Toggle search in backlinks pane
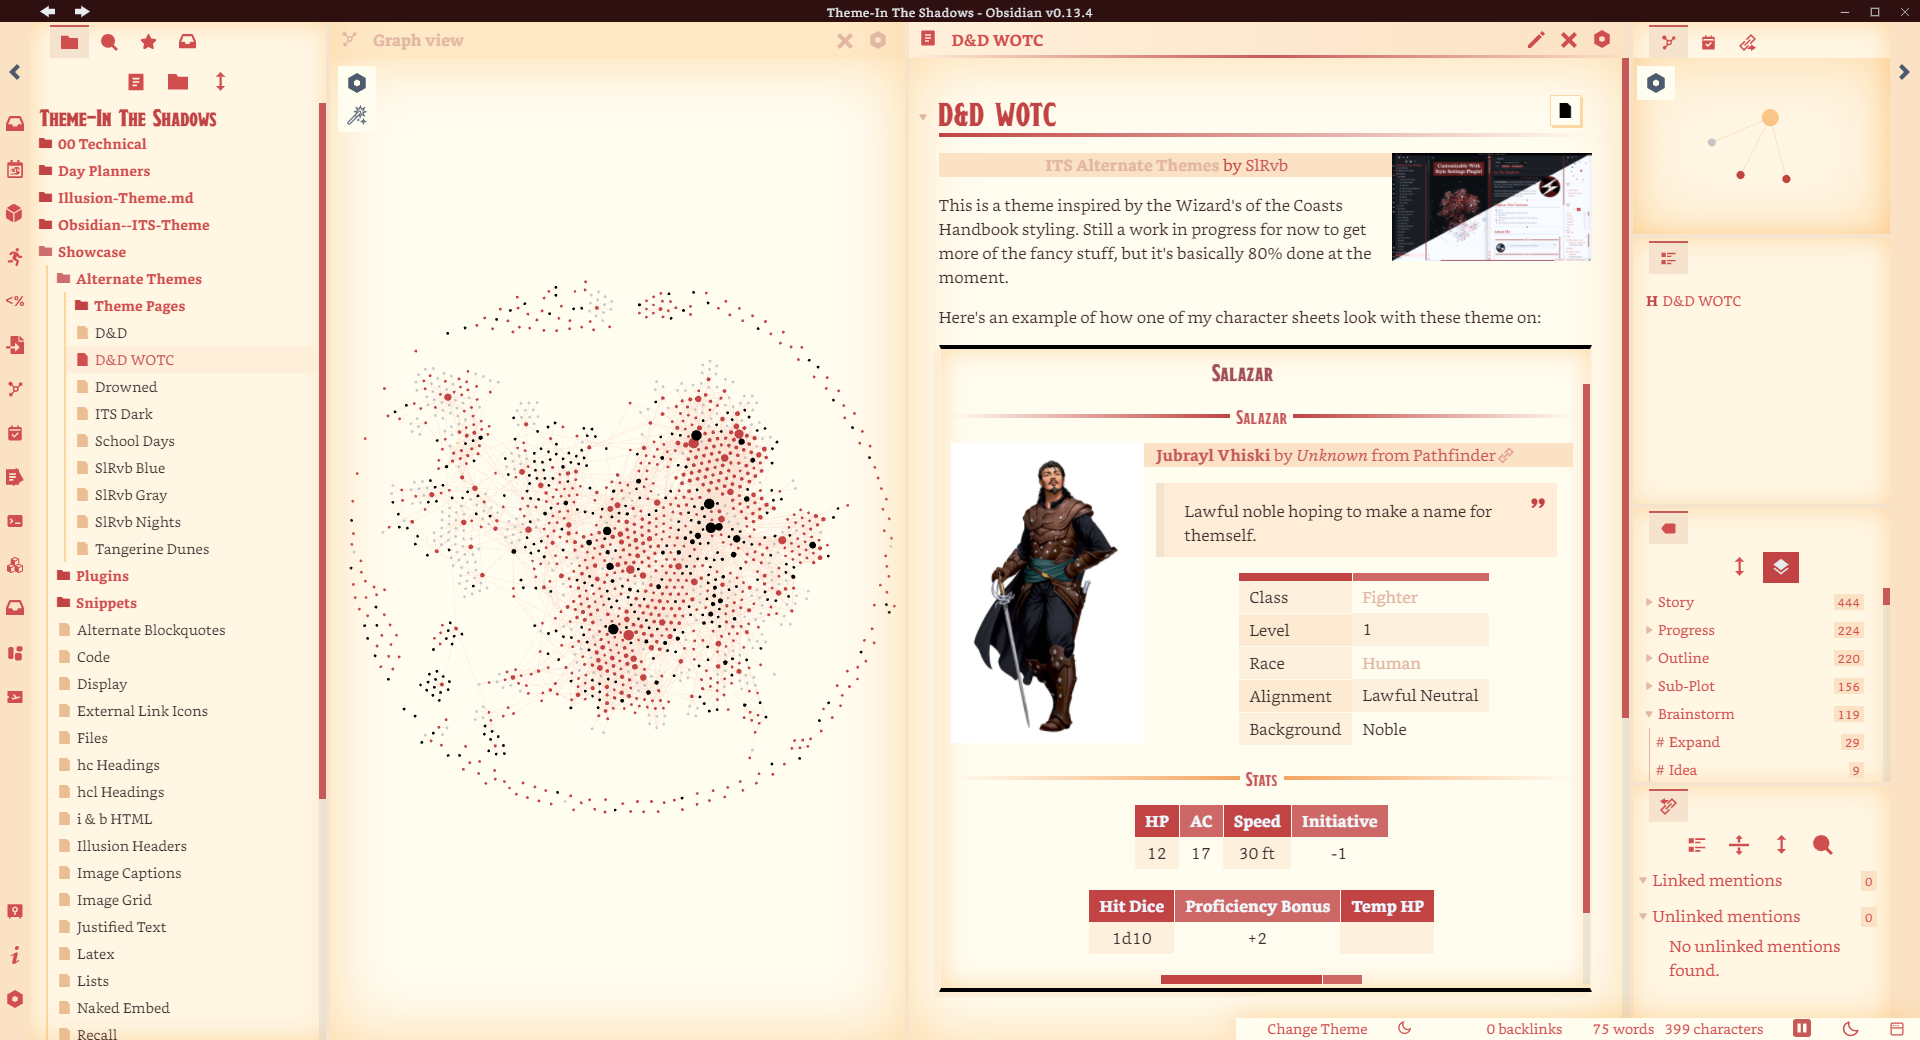This screenshot has height=1040, width=1920. [x=1823, y=845]
